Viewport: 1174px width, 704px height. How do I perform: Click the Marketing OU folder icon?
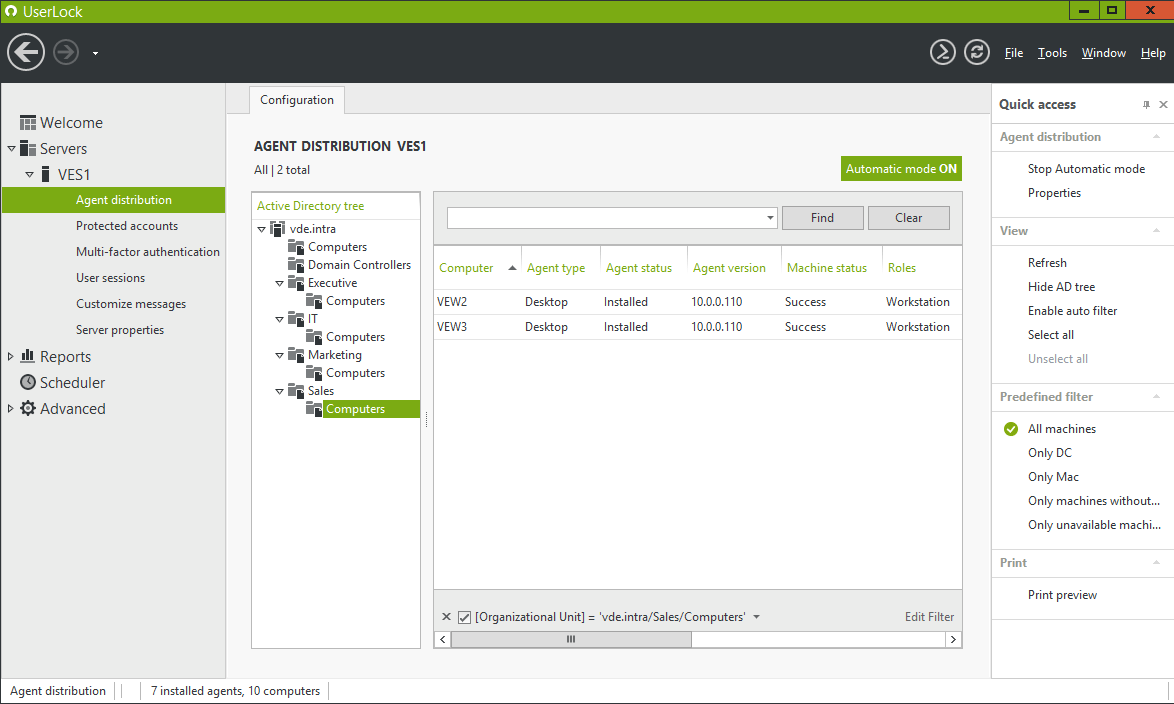click(296, 354)
